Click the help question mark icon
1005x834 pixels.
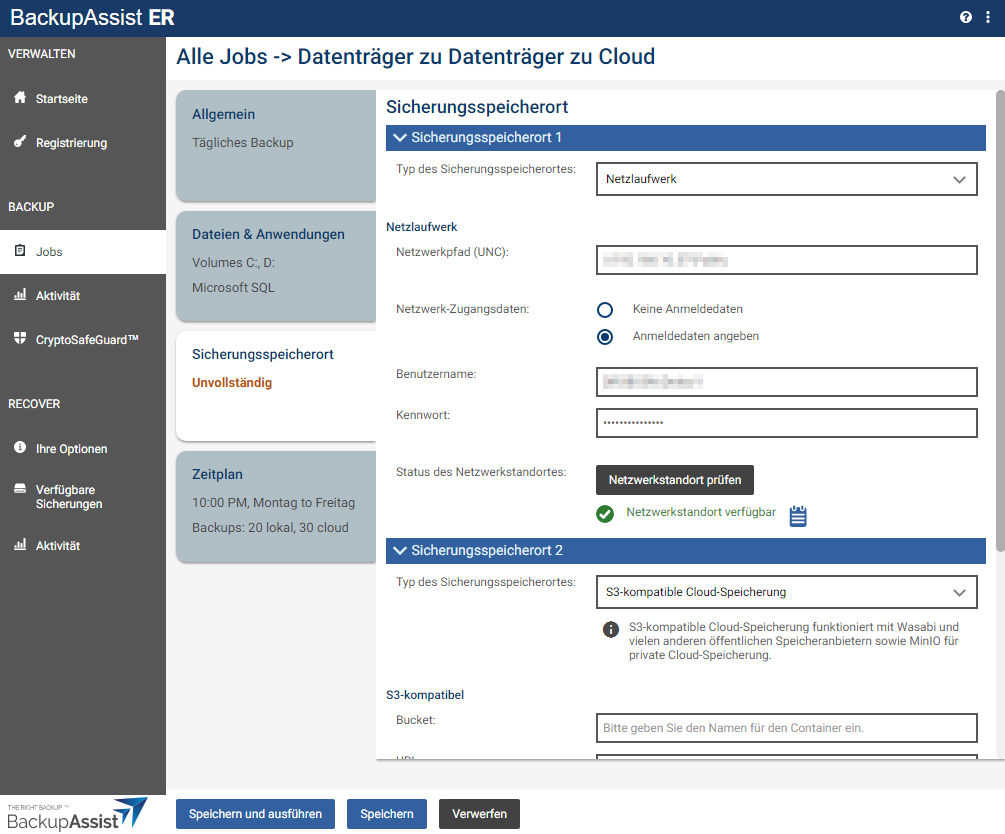pos(966,17)
